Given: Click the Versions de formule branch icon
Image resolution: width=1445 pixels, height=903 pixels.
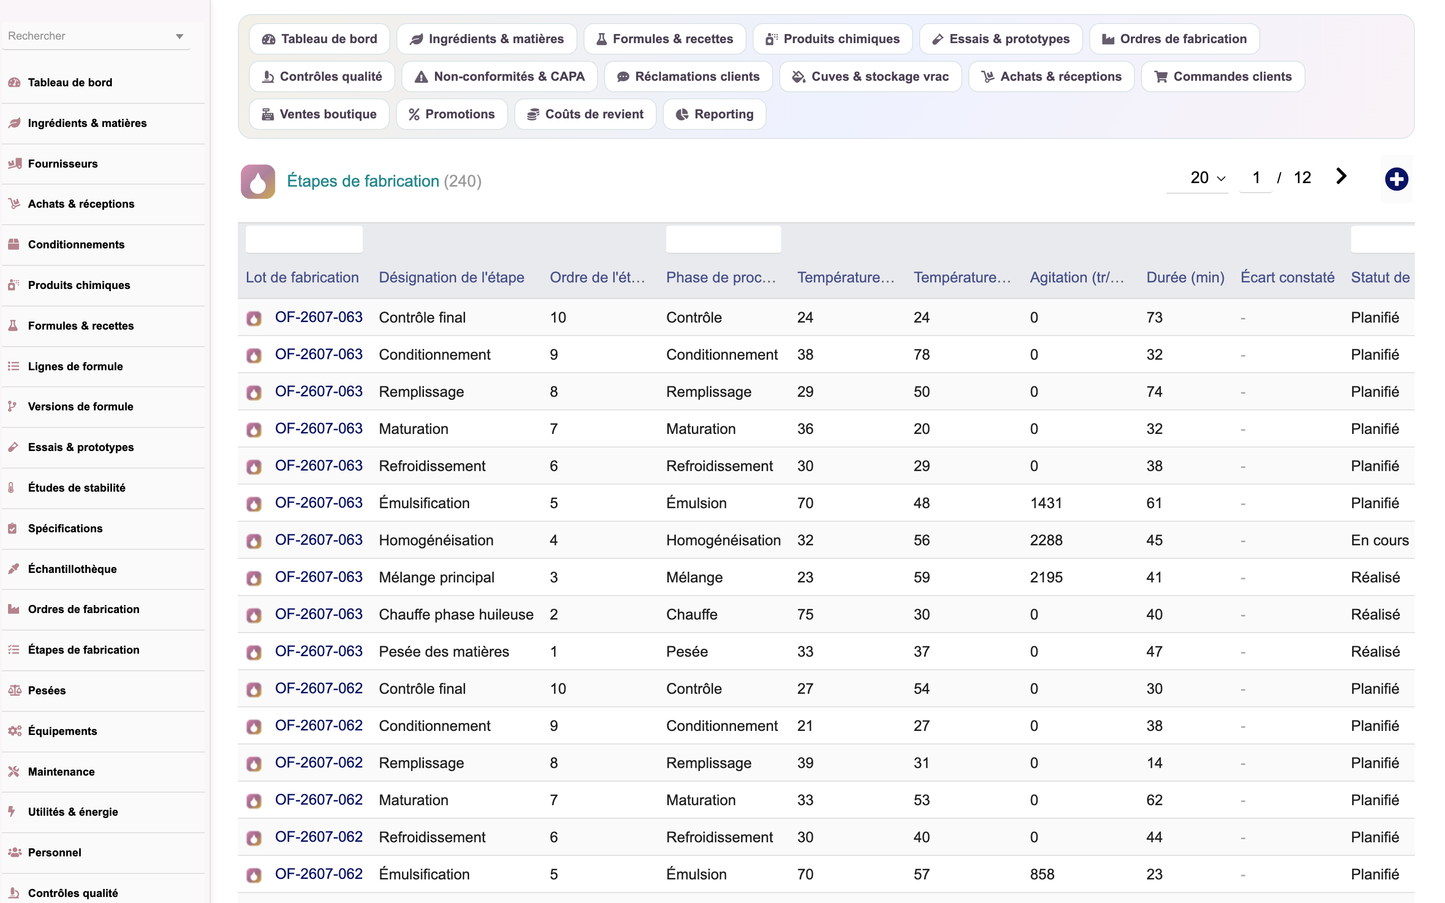Looking at the screenshot, I should click(14, 406).
